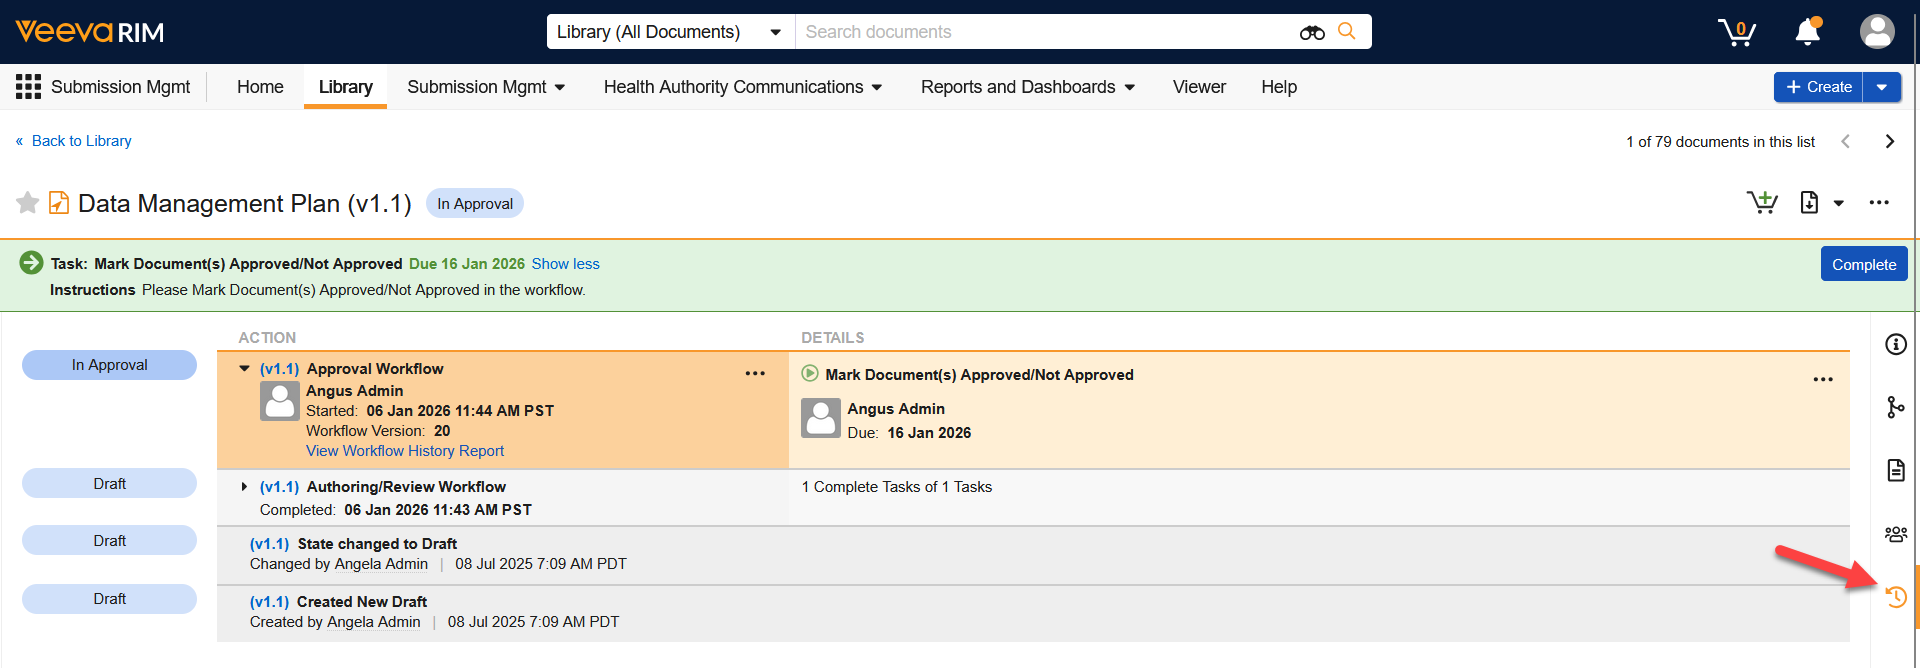The image size is (1920, 668).
Task: Open the Library (All Documents) dropdown
Action: coord(670,32)
